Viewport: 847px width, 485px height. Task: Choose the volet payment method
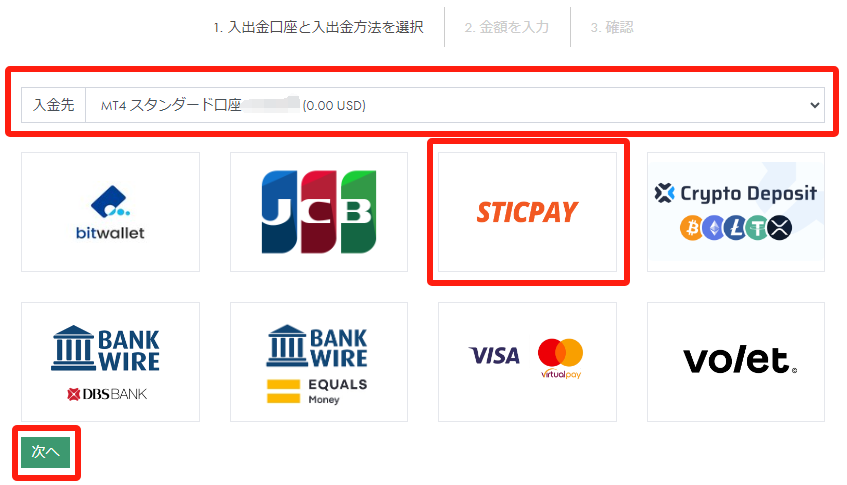[736, 362]
